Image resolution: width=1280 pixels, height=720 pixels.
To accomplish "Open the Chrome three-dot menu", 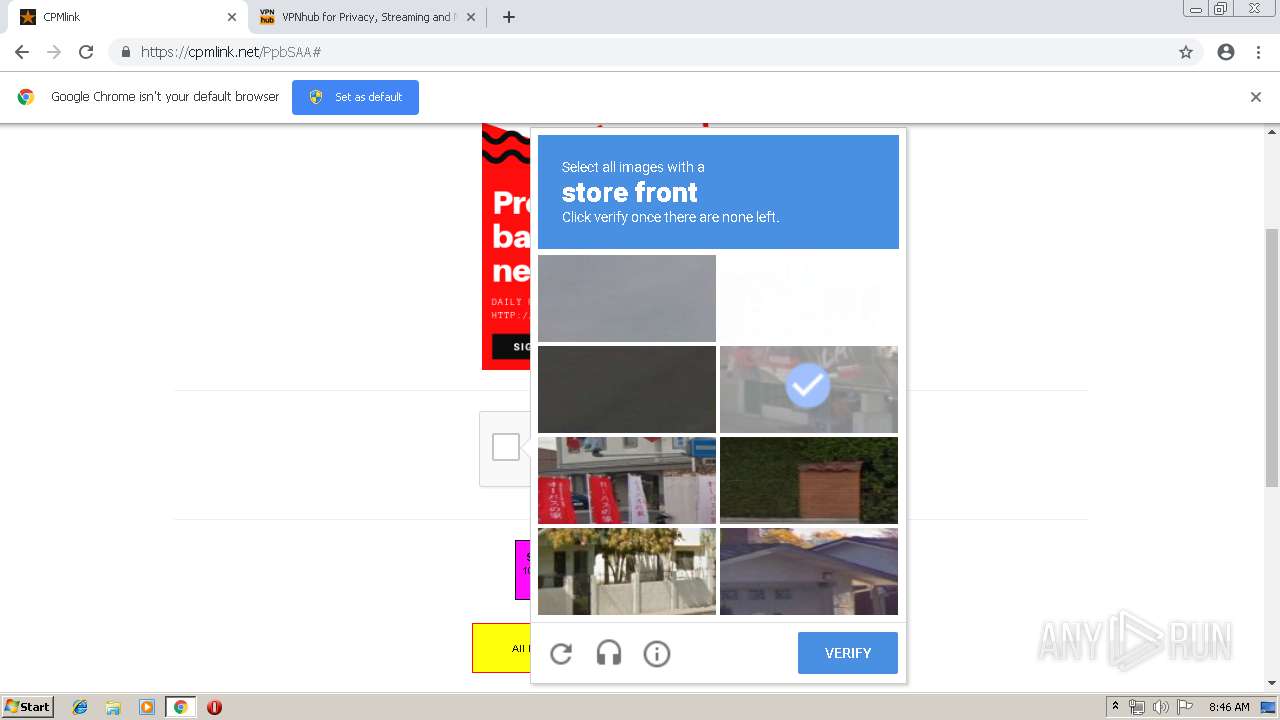I will [x=1258, y=52].
